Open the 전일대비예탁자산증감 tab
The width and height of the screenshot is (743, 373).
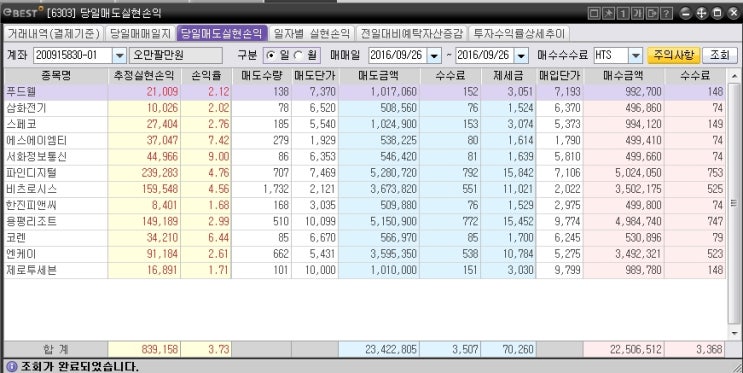411,33
